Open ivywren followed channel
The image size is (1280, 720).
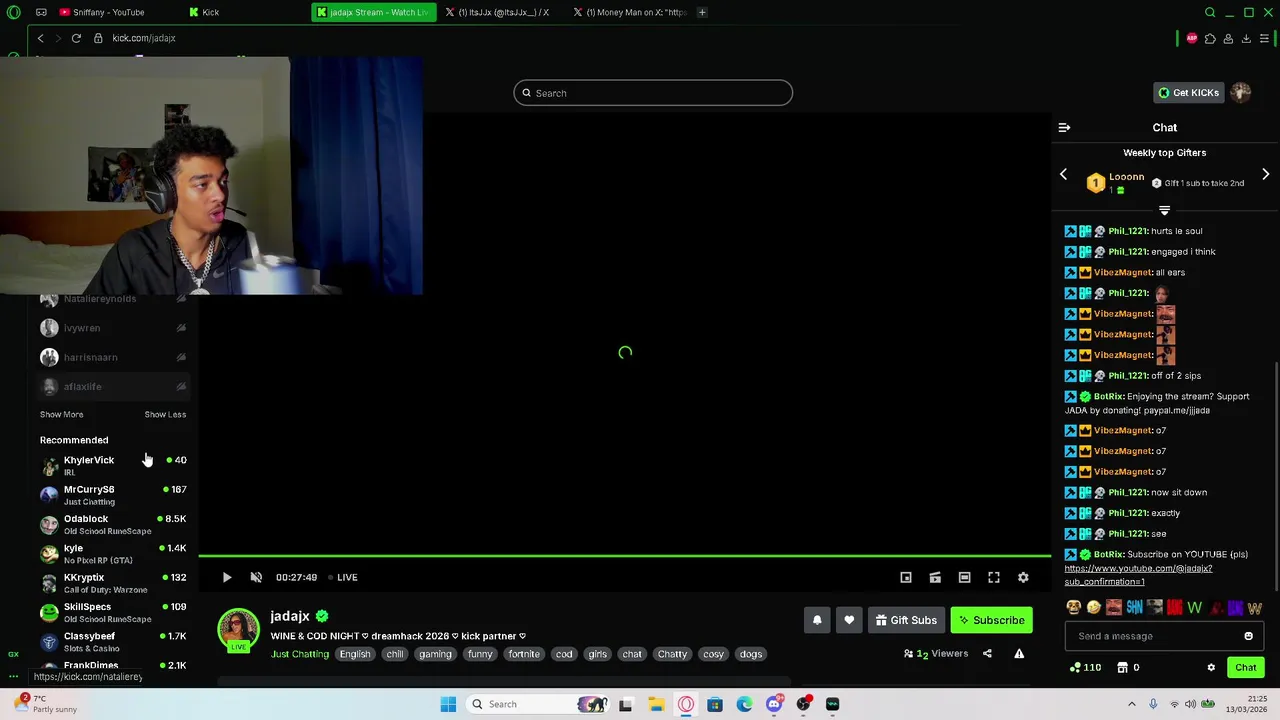pyautogui.click(x=113, y=328)
